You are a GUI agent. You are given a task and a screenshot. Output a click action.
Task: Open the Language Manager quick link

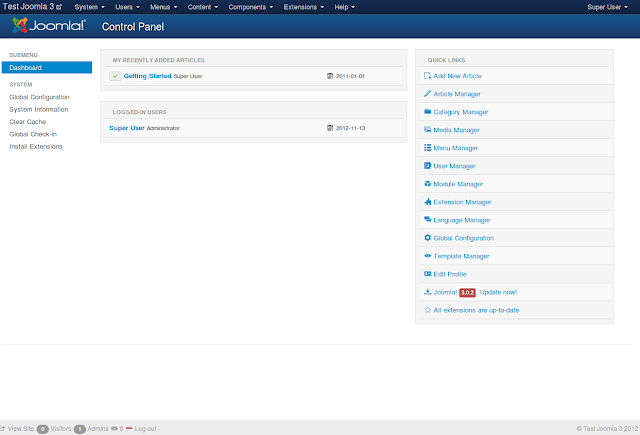(x=462, y=220)
